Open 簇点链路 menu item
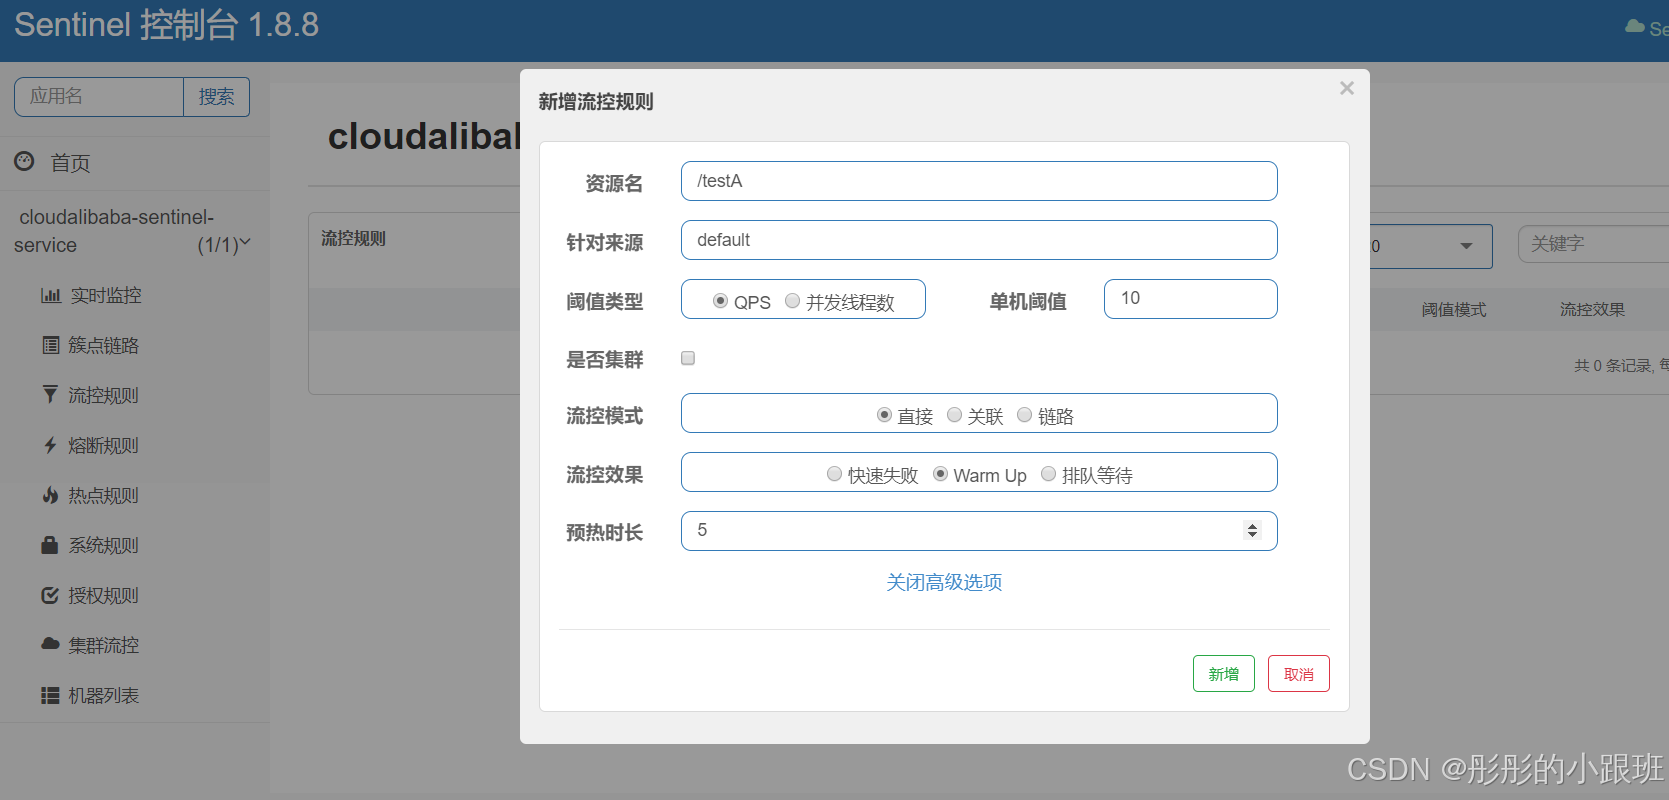The height and width of the screenshot is (800, 1669). pyautogui.click(x=104, y=346)
